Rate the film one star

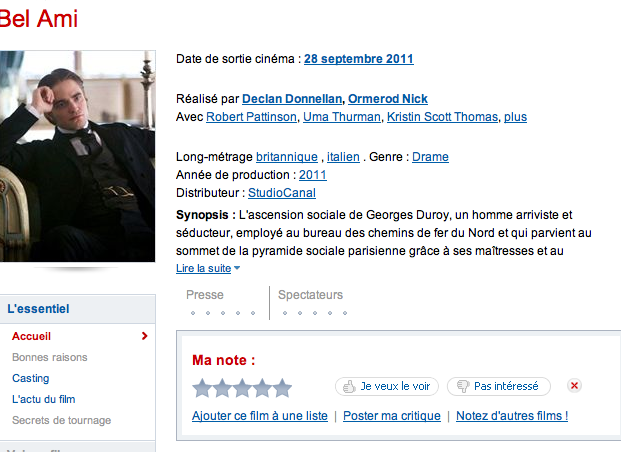(x=202, y=388)
